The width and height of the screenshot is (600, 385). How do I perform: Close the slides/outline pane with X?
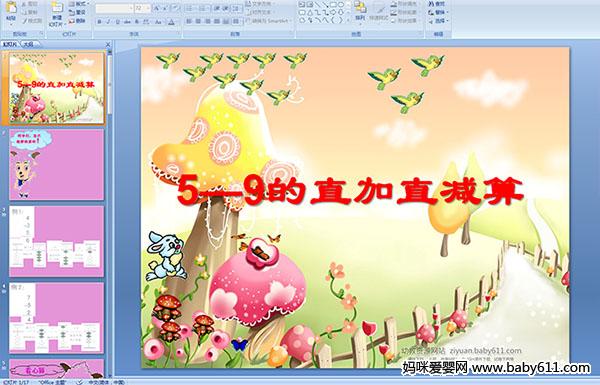point(108,44)
